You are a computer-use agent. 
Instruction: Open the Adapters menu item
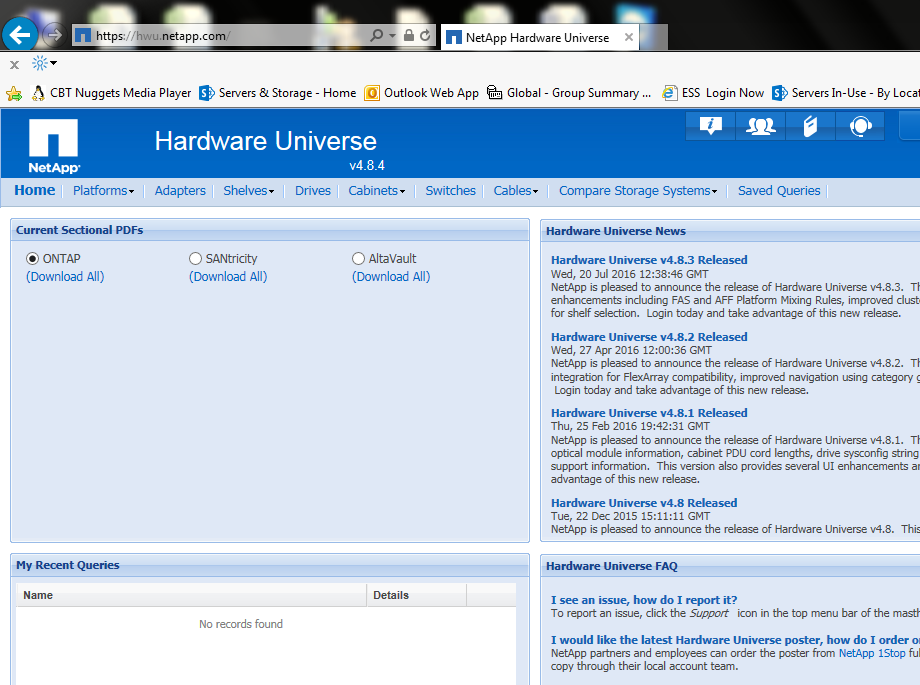[x=180, y=191]
